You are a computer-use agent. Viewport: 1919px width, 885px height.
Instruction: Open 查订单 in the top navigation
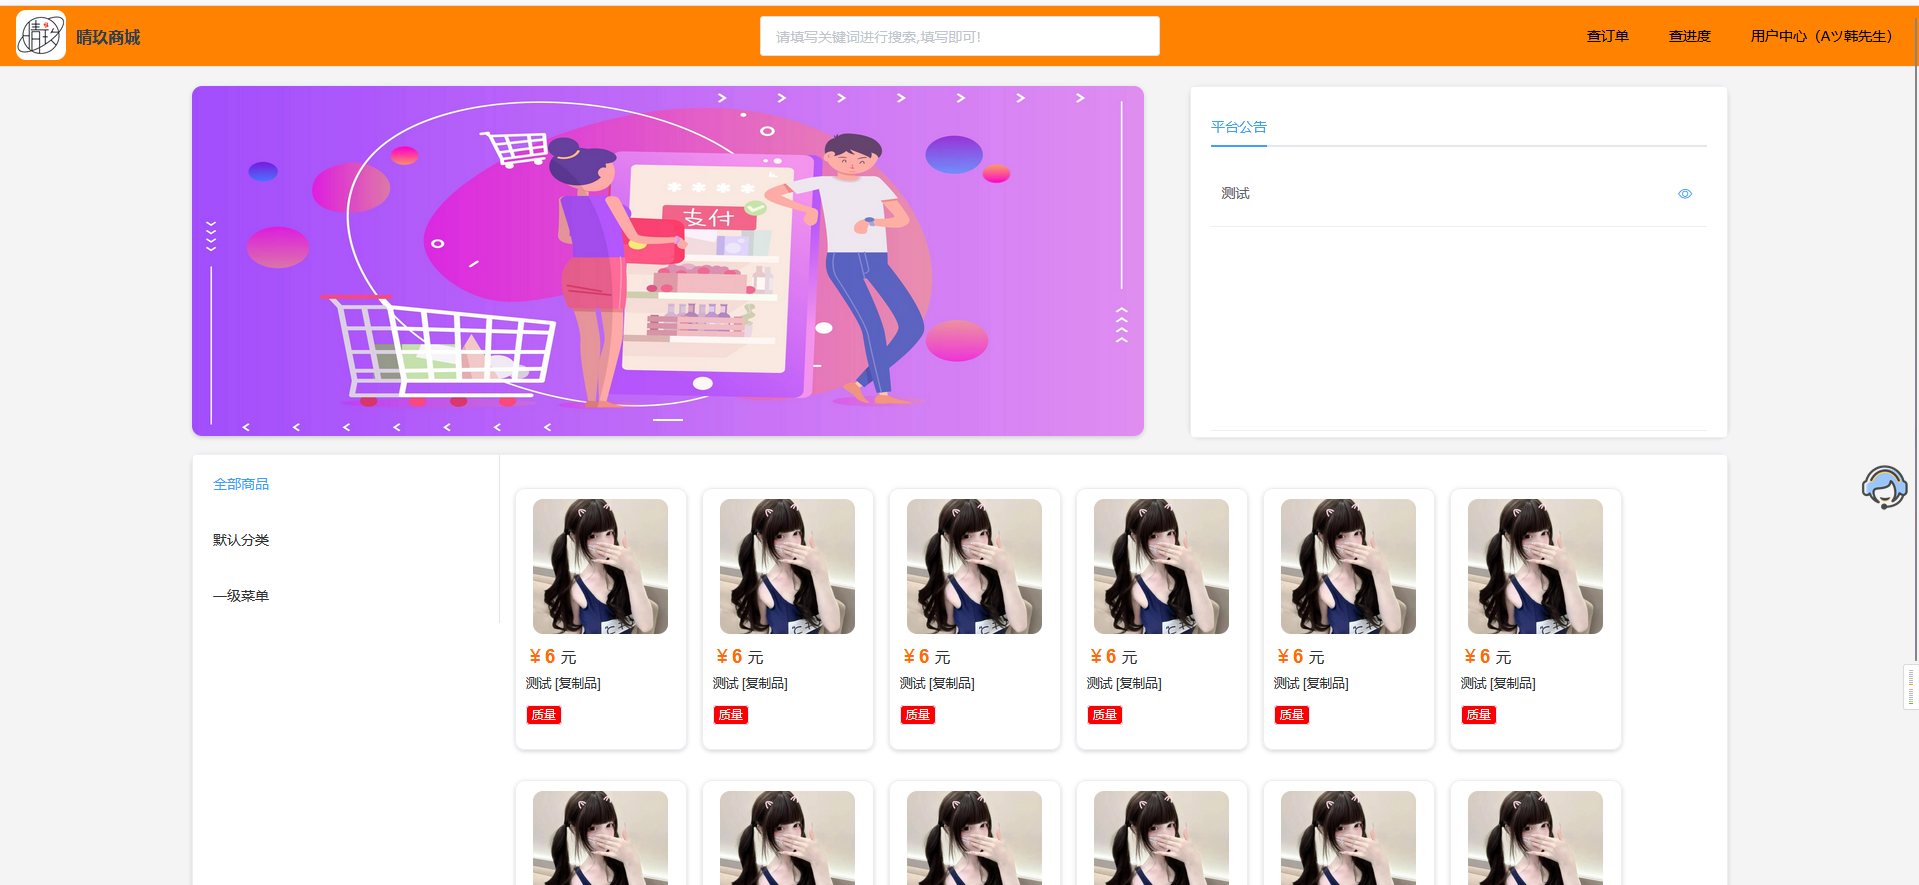[x=1607, y=37]
